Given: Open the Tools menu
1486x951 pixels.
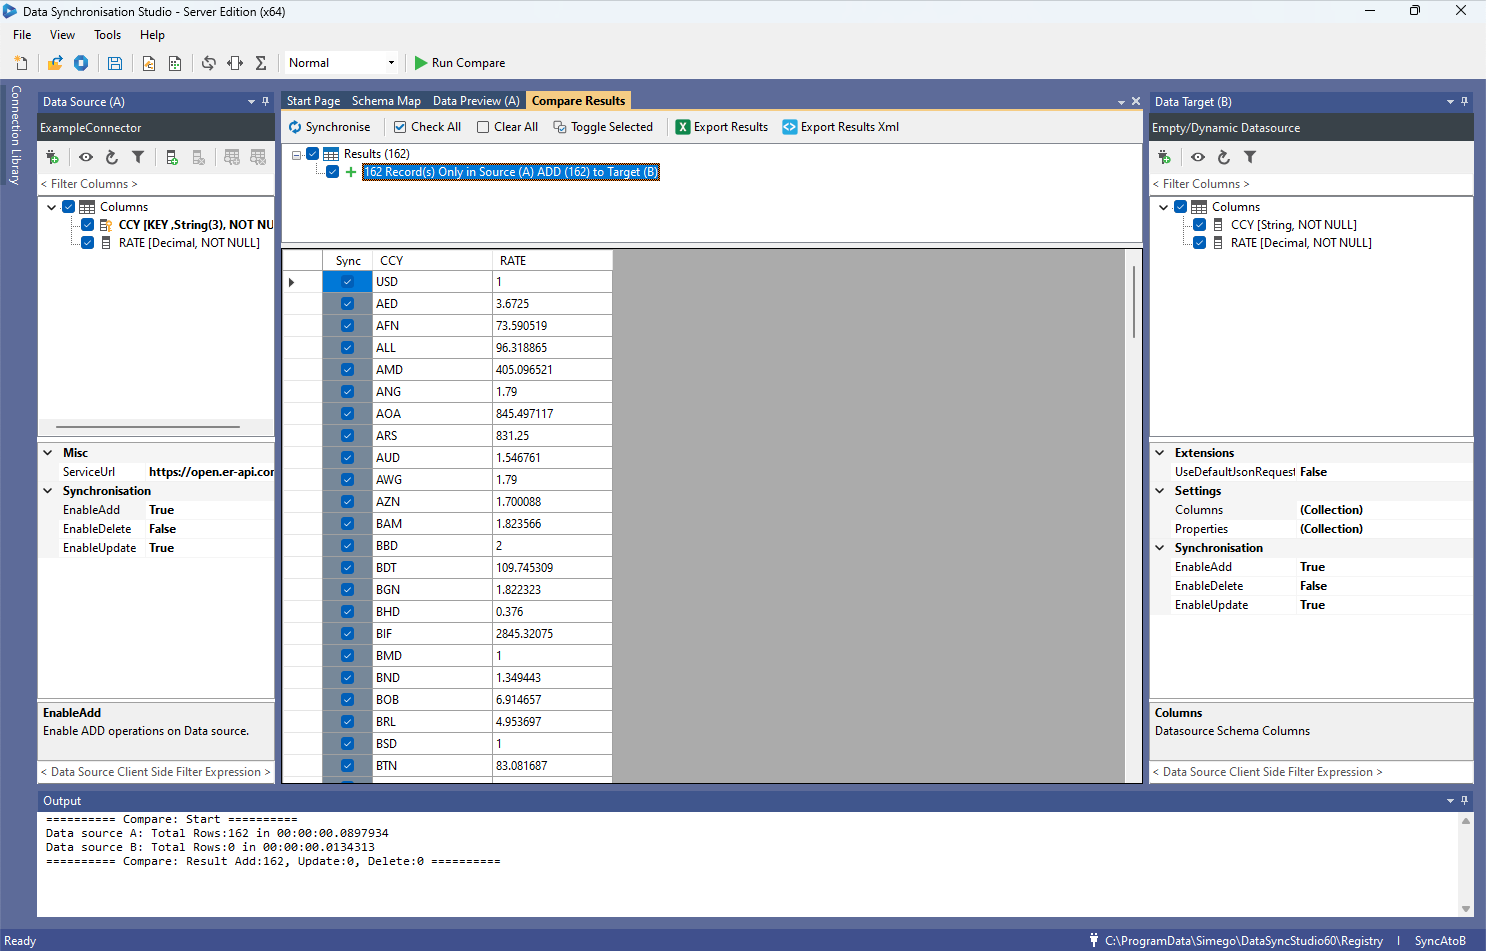Looking at the screenshot, I should point(107,34).
